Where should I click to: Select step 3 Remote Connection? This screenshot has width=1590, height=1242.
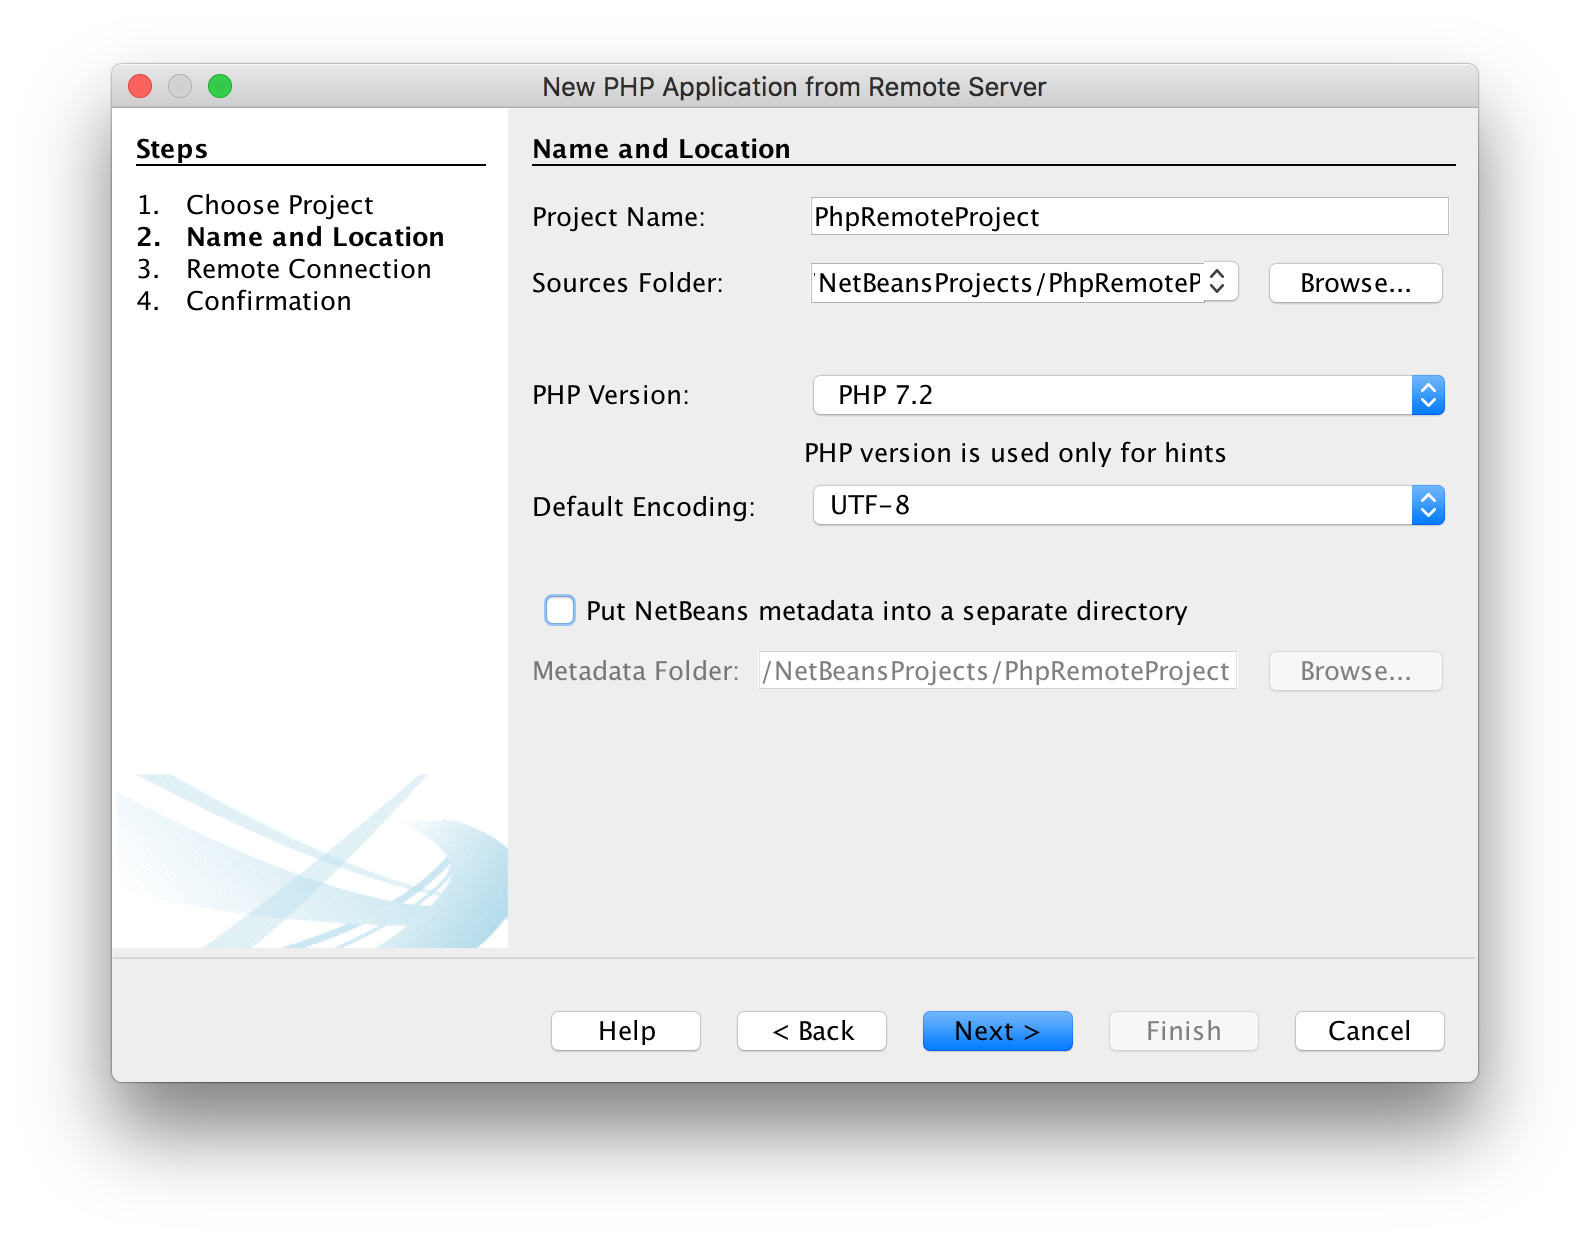pos(284,269)
